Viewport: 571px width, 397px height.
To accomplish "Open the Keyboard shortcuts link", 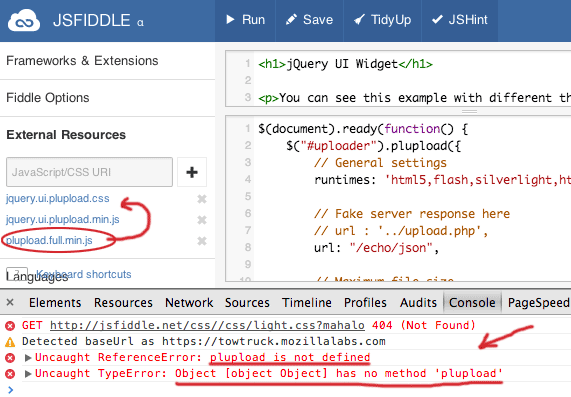I will 84,274.
